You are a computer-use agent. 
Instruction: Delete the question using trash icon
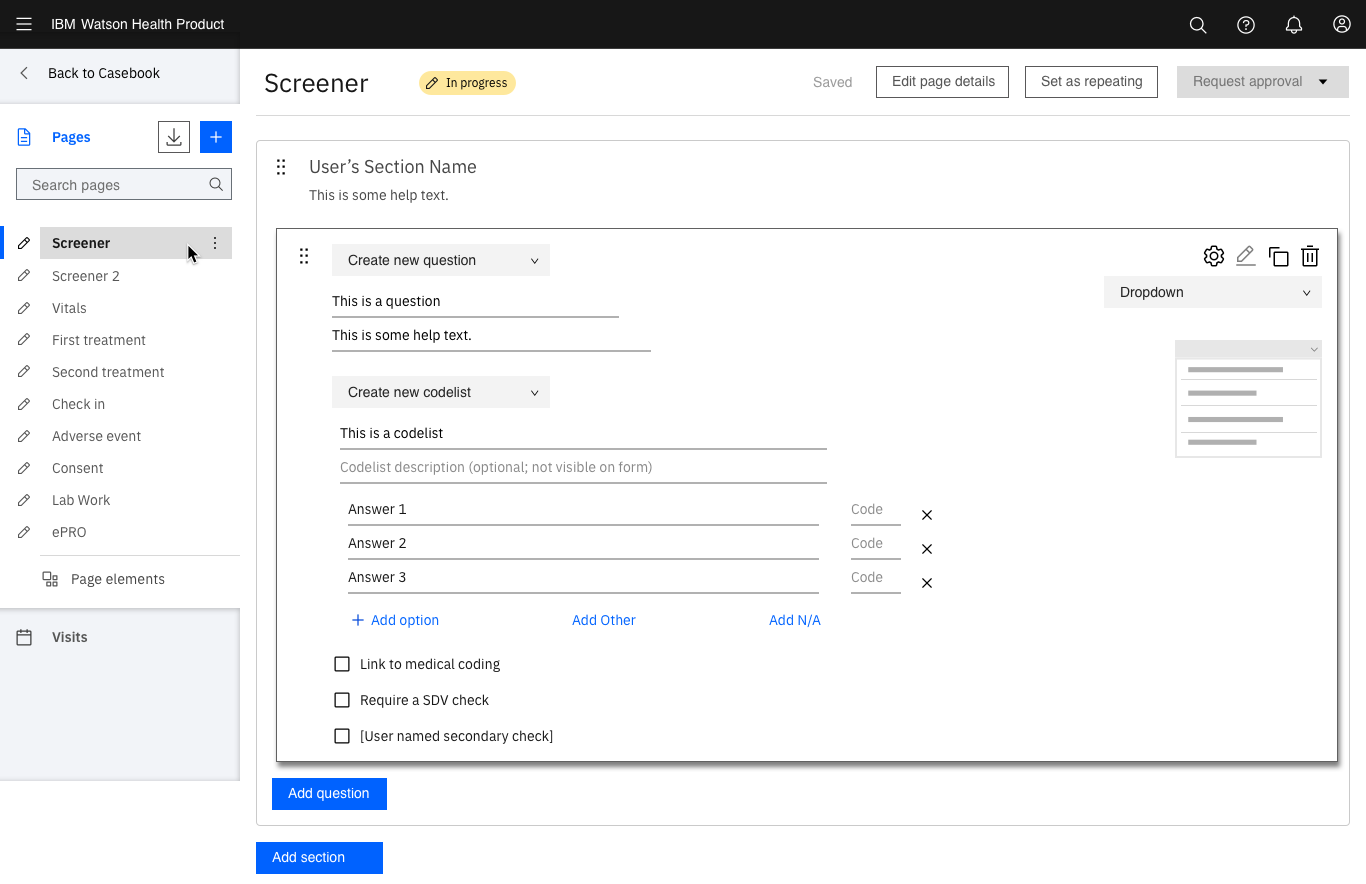click(1310, 257)
